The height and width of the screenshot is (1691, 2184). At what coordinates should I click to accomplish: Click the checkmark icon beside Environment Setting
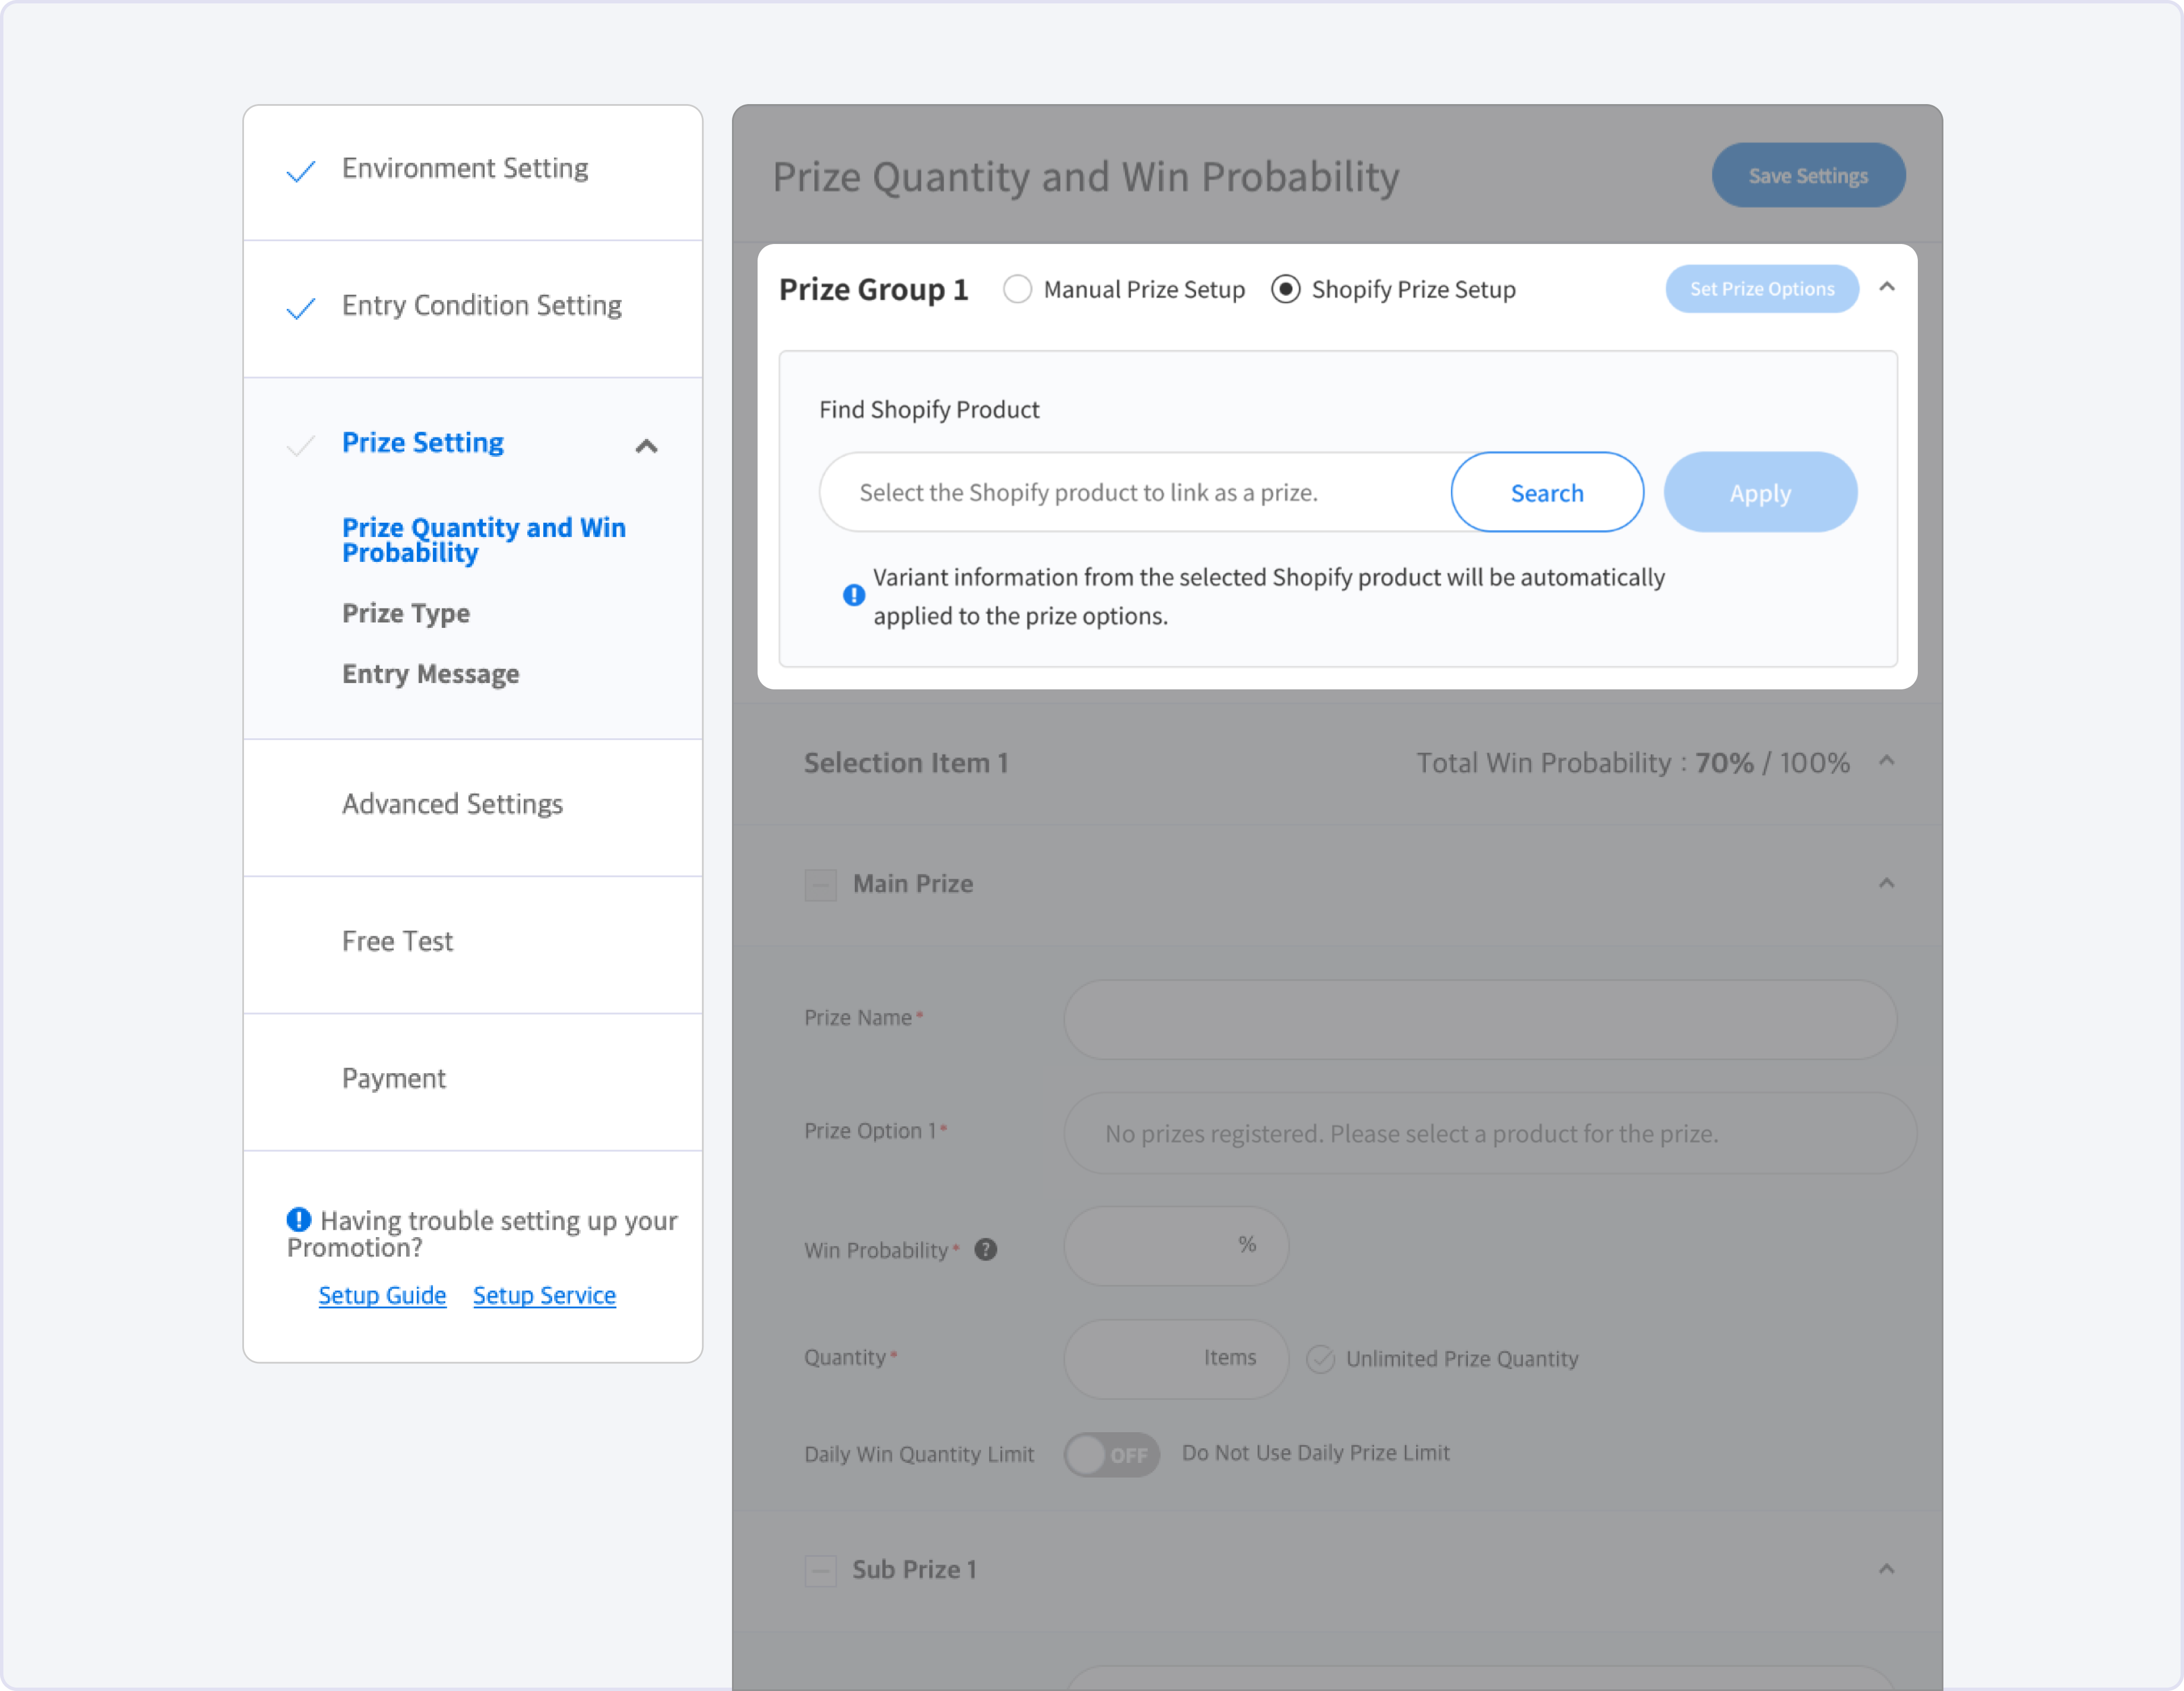click(300, 171)
